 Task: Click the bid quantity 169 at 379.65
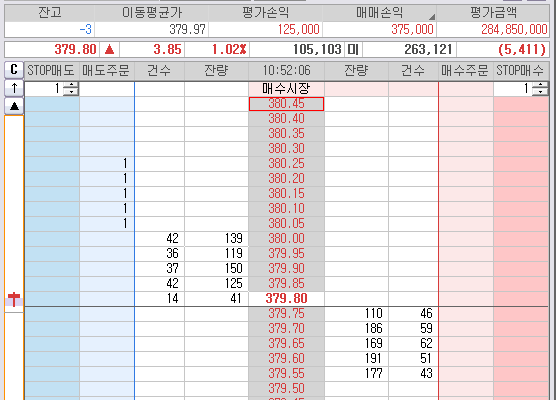tap(356, 344)
